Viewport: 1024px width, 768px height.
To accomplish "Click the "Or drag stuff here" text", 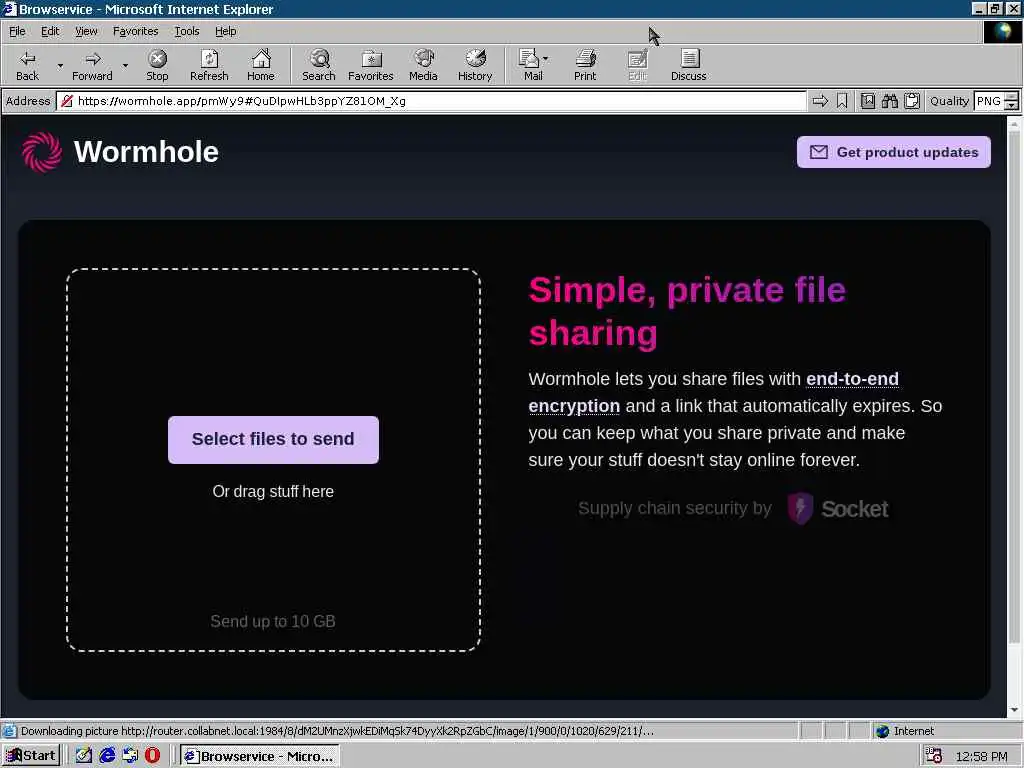I will click(x=273, y=491).
